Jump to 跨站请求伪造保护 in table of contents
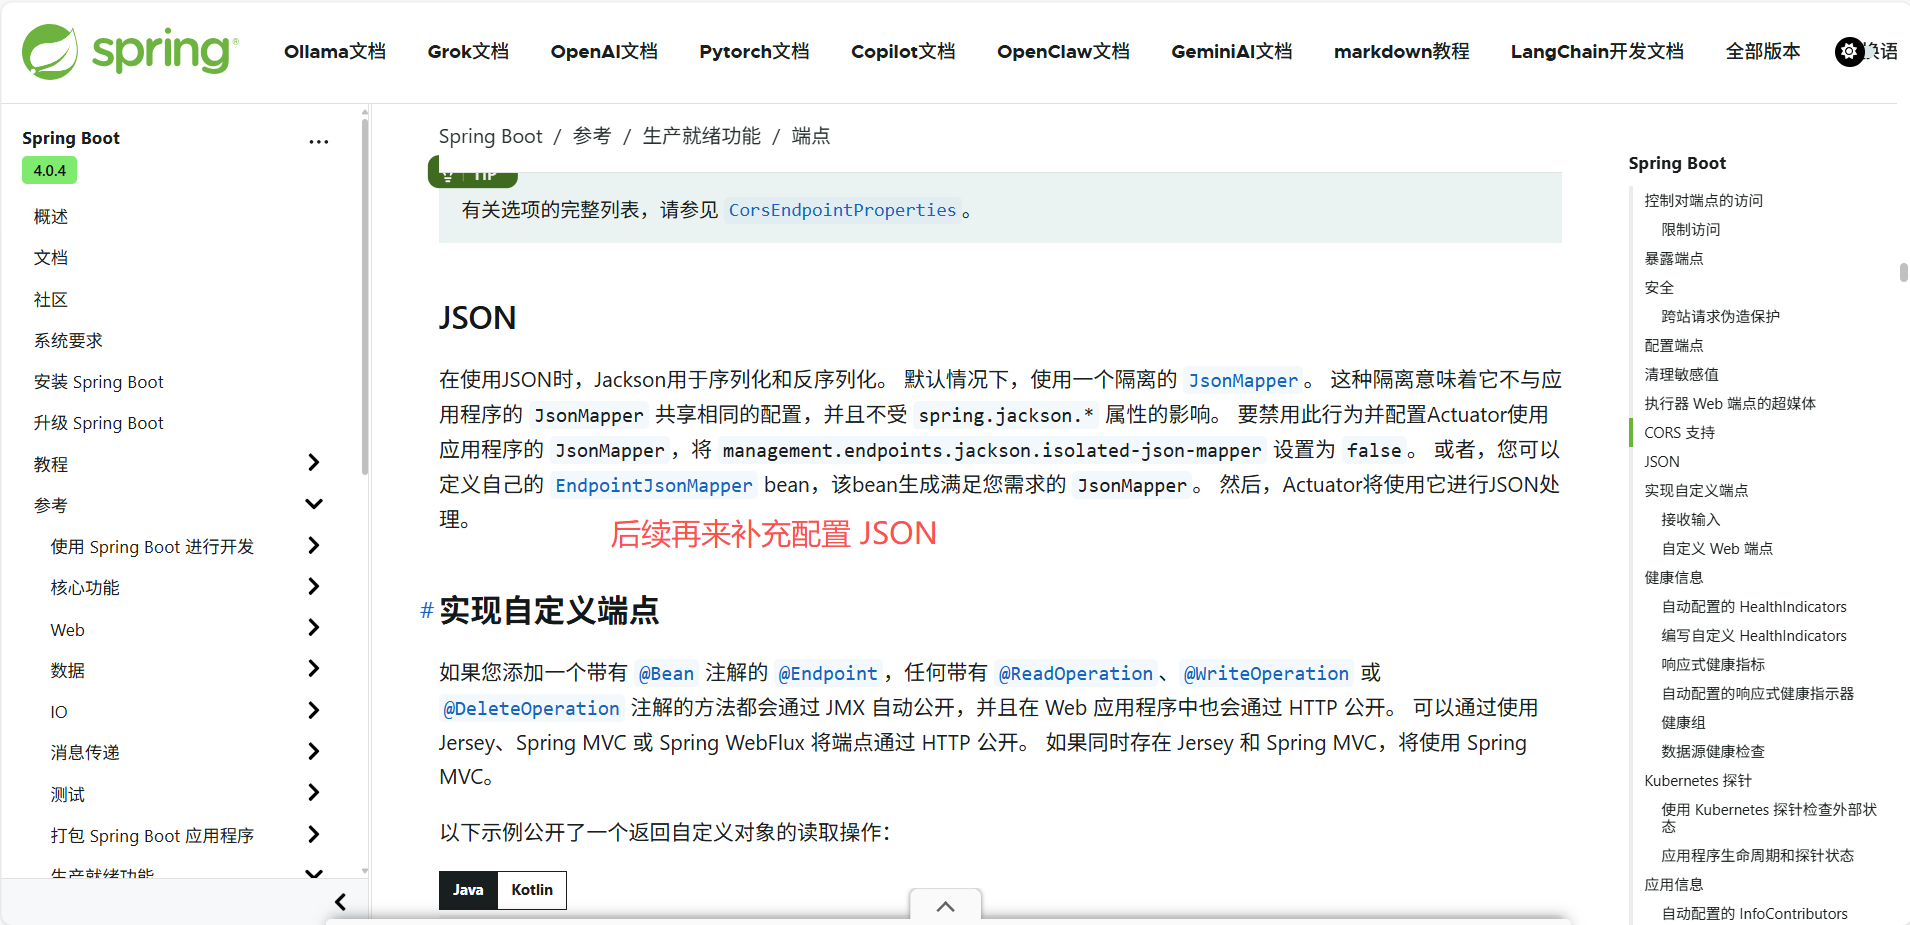Screen dimensions: 1910x925 click(x=1721, y=317)
